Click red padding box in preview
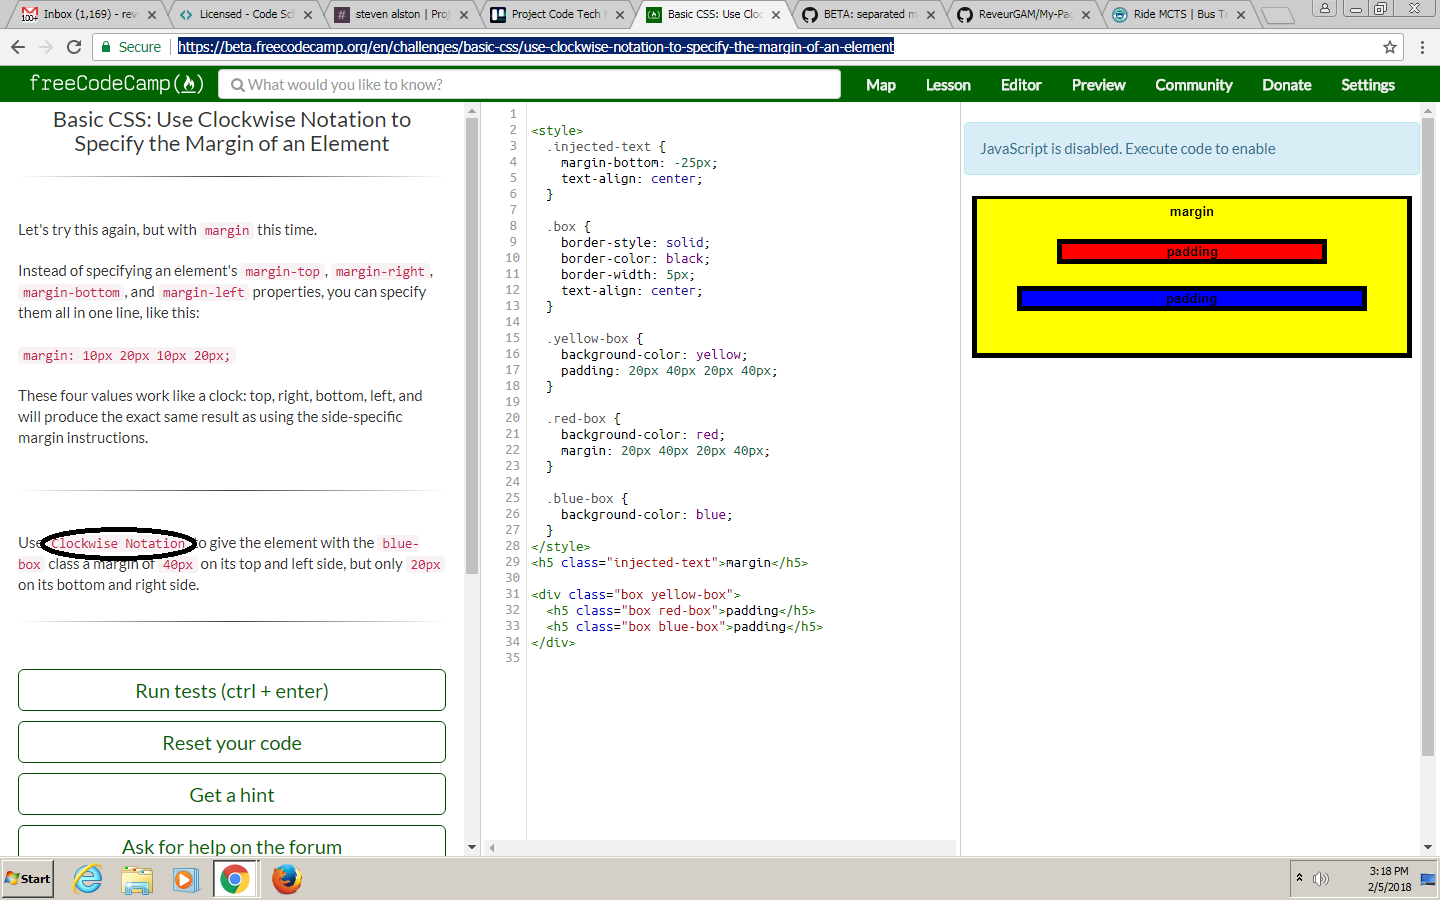The width and height of the screenshot is (1440, 900). [x=1192, y=251]
